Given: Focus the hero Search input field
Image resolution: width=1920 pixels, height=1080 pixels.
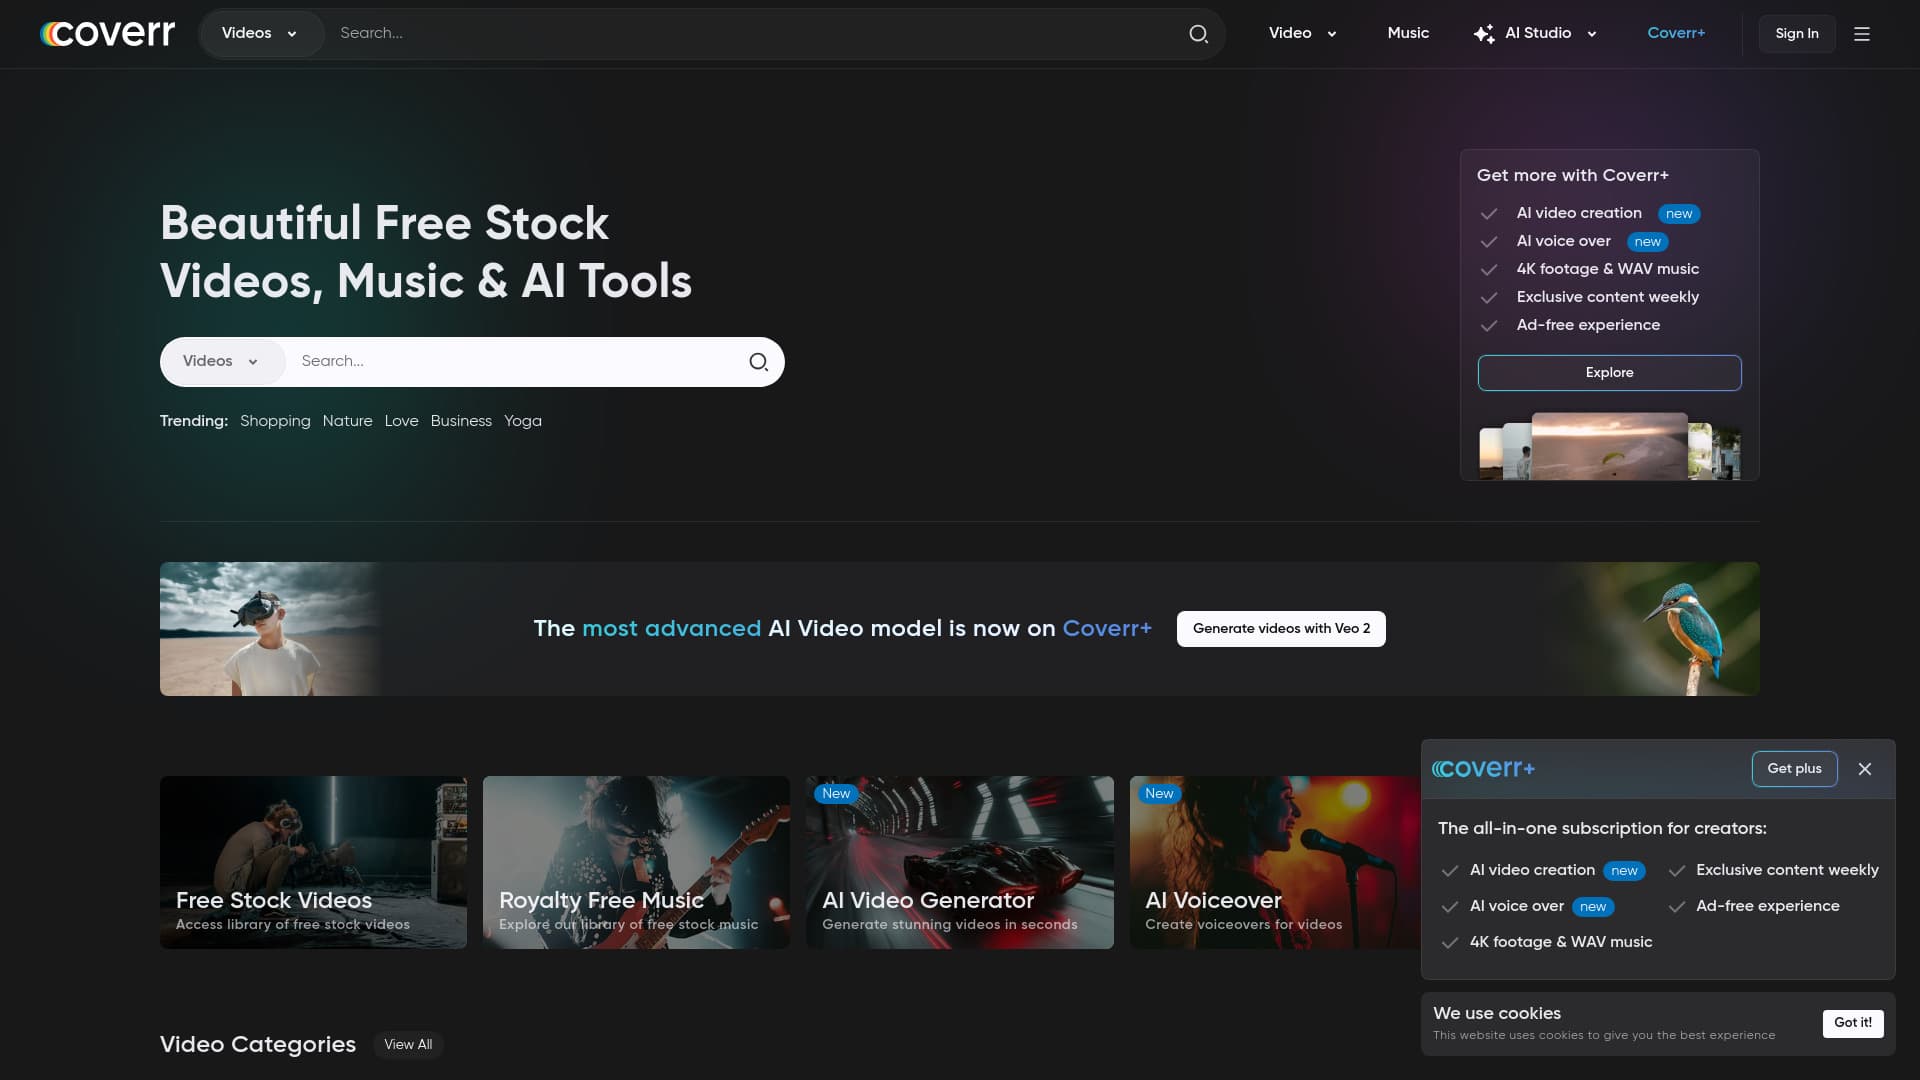Looking at the screenshot, I should 515,362.
